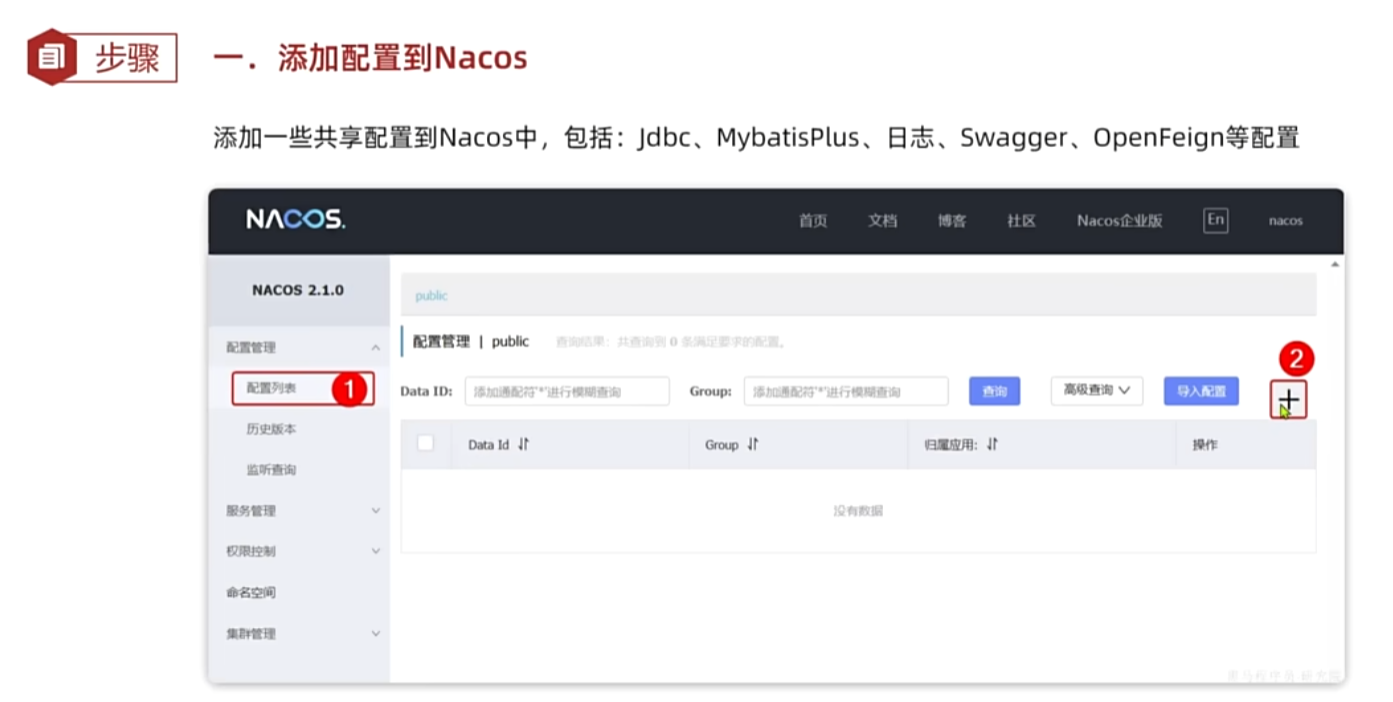Viewport: 1393px width, 702px height.
Task: Click the blue 查询 button
Action: click(x=995, y=391)
